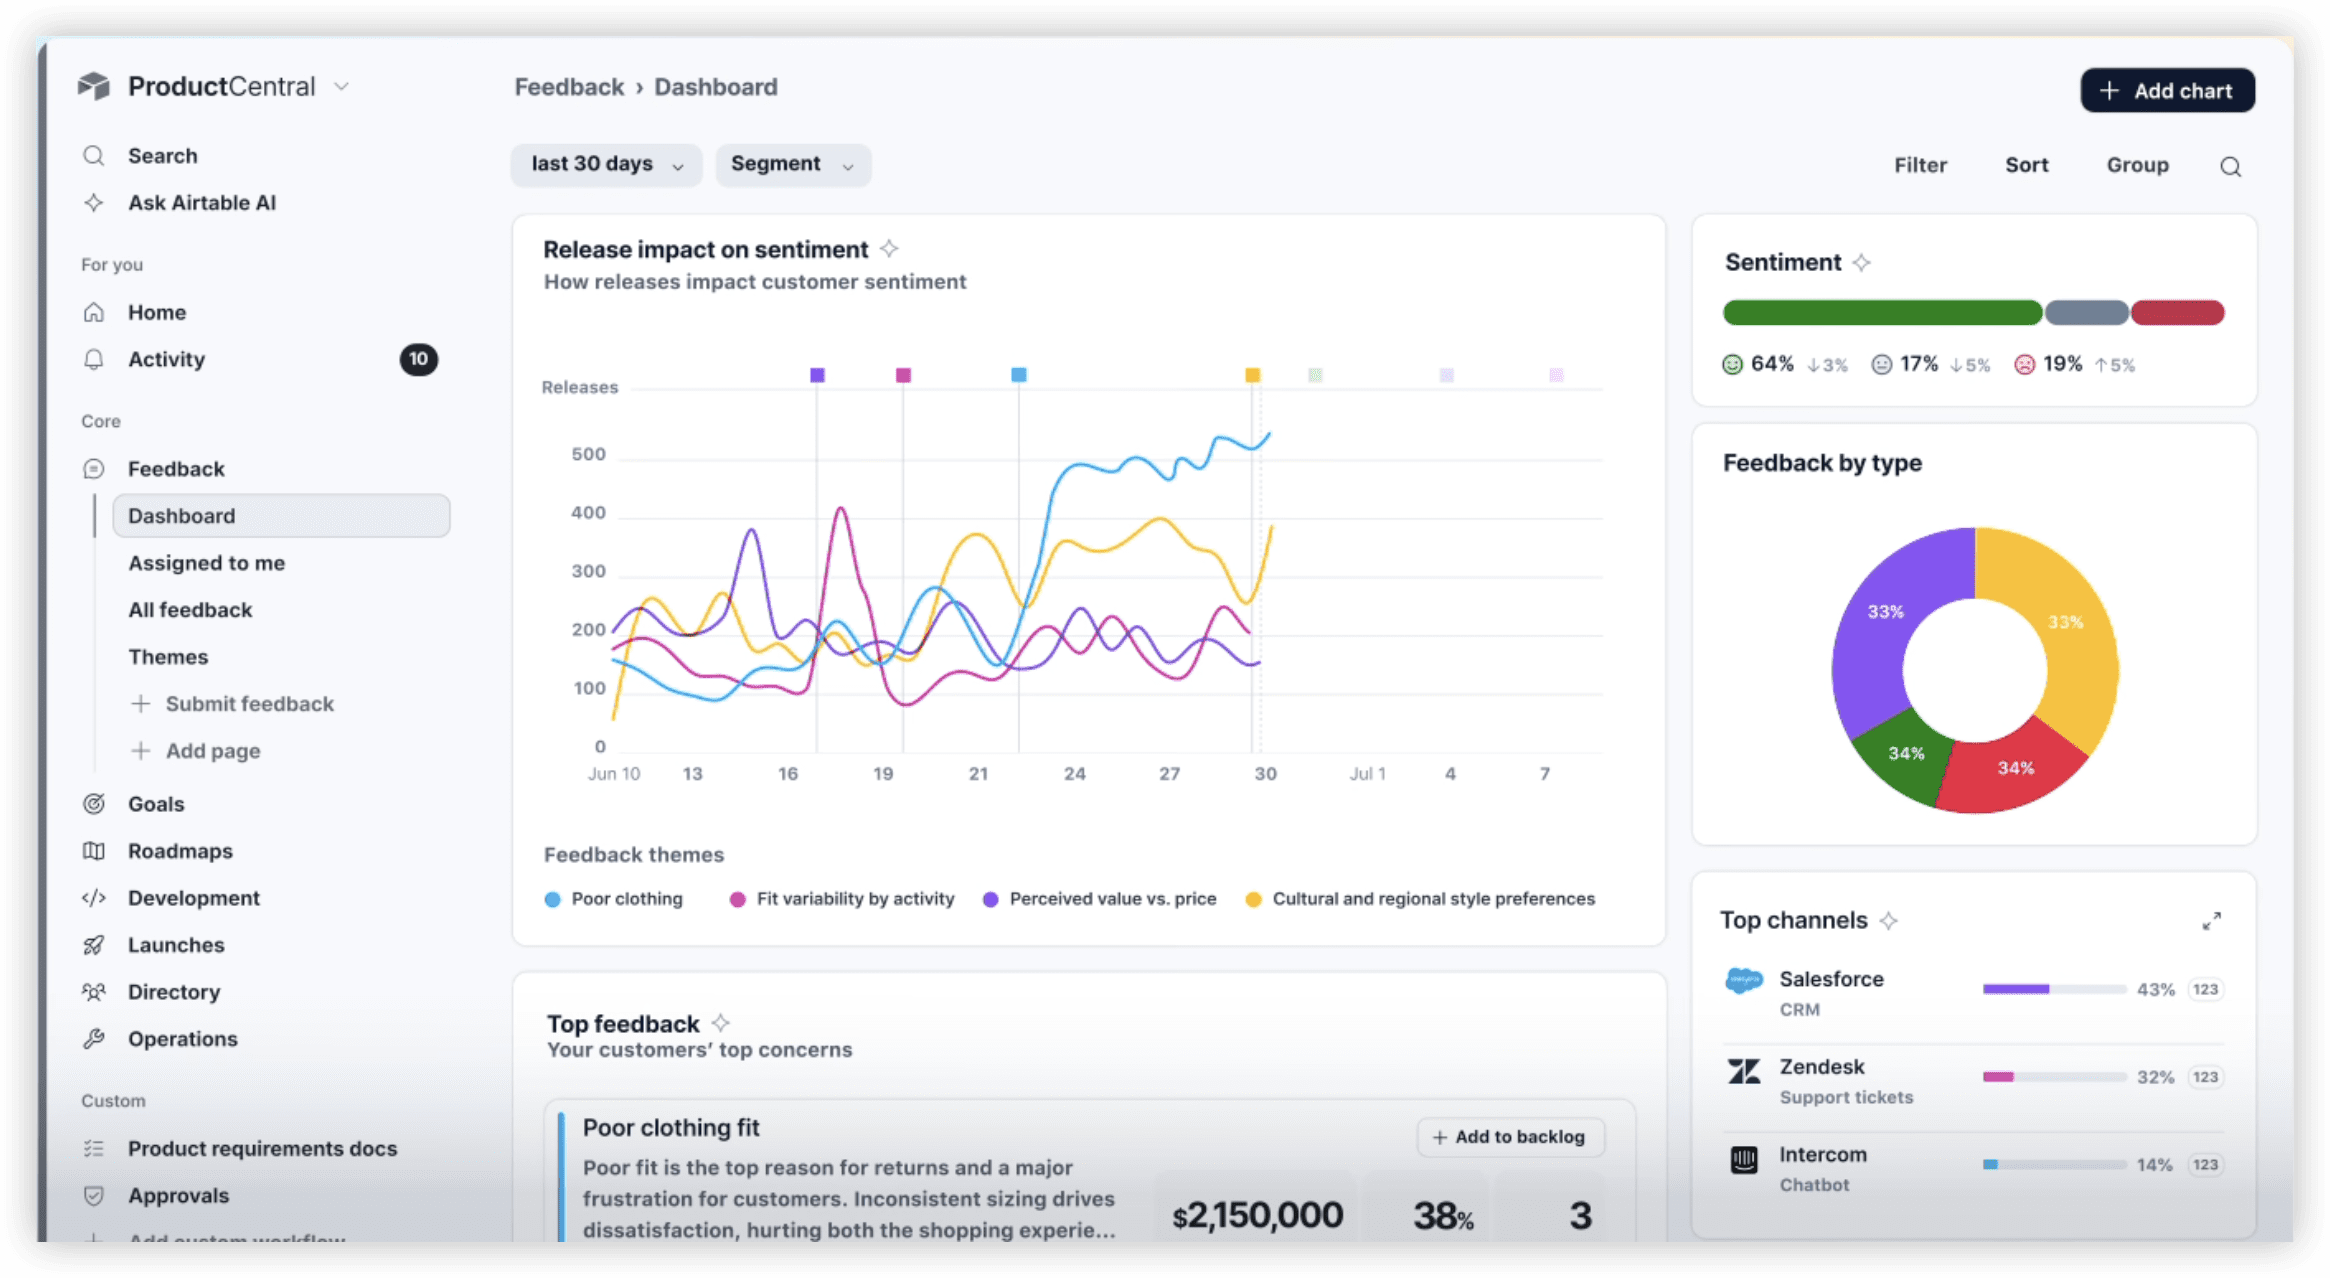This screenshot has height=1278, width=2330.
Task: Expand the Top channels panel with arrows icon
Action: tap(2211, 921)
